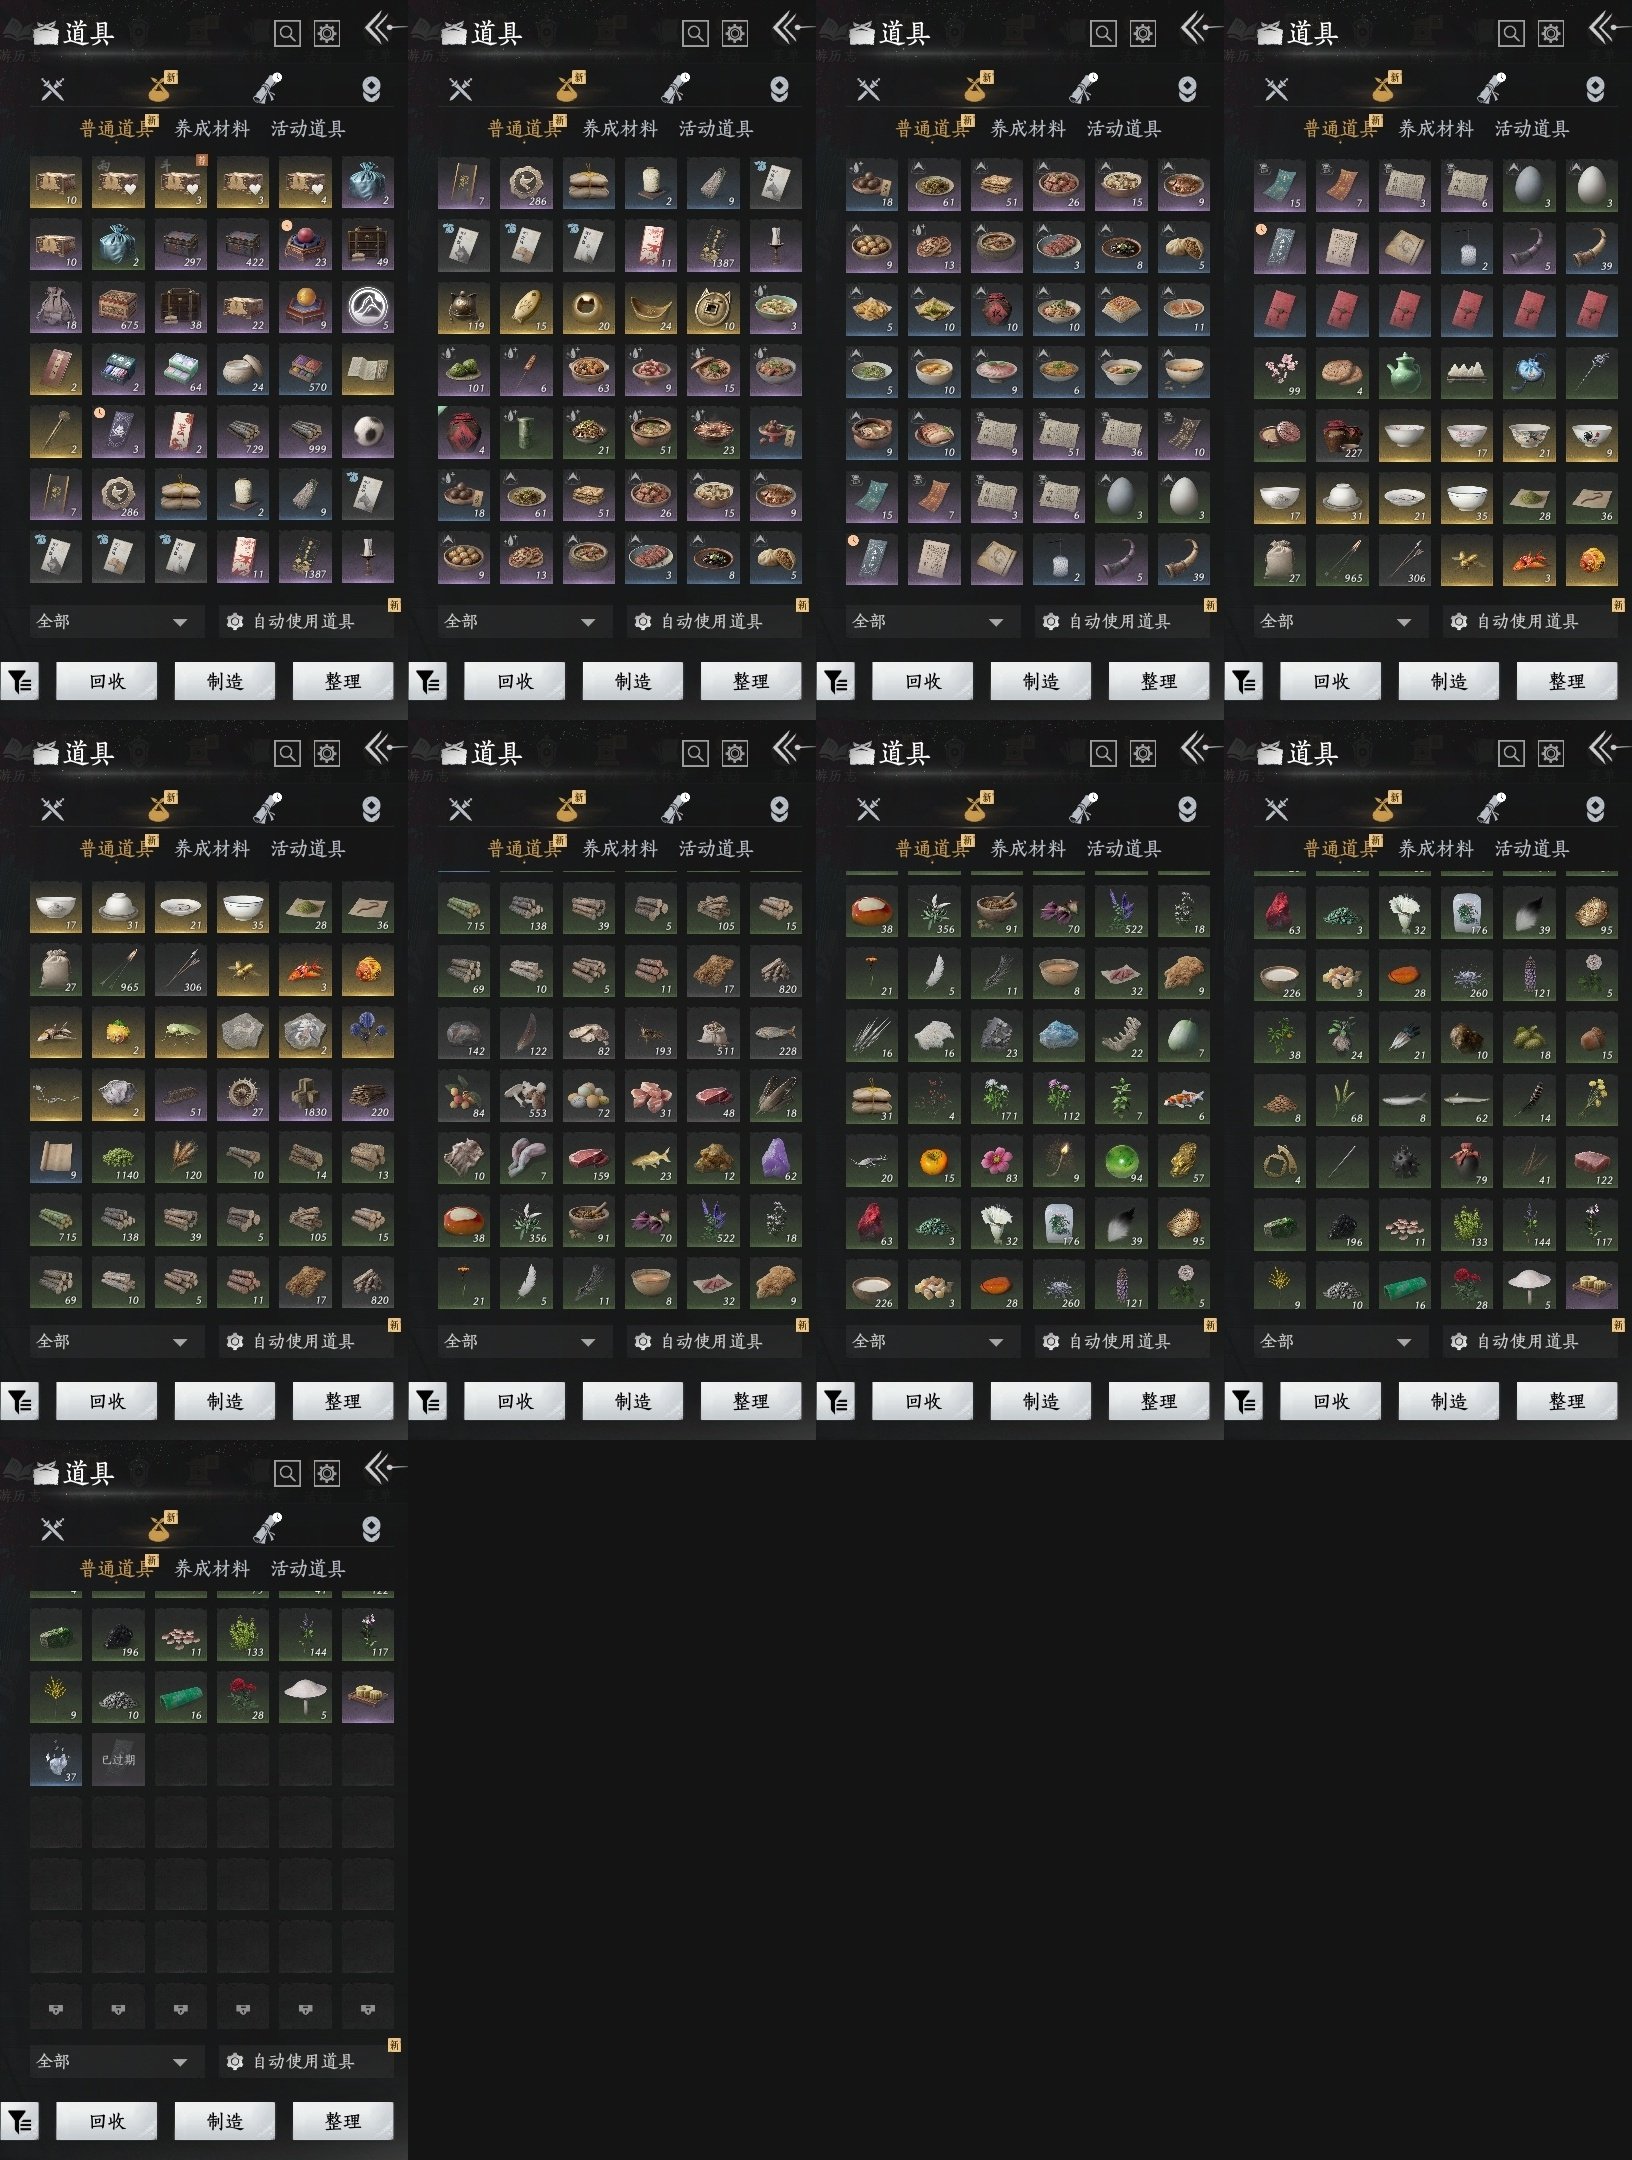Viewport: 1632px width, 2160px height.
Task: Open filter menu beside 回收 below the locked slots
Action: (x=20, y=2121)
